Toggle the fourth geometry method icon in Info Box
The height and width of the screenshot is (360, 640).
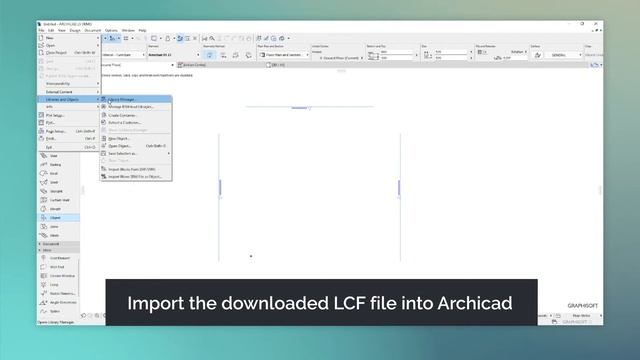pos(248,55)
